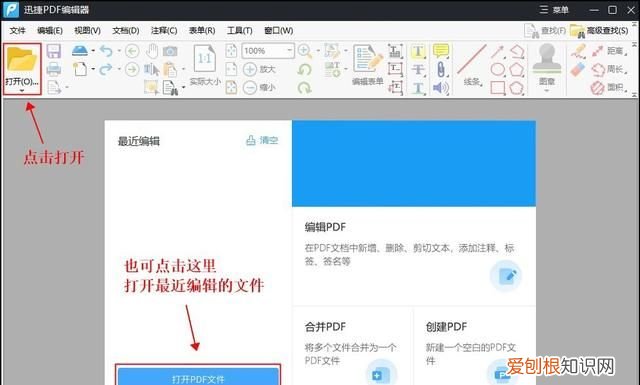
Task: Select the Hand tool
Action: pyautogui.click(x=152, y=51)
